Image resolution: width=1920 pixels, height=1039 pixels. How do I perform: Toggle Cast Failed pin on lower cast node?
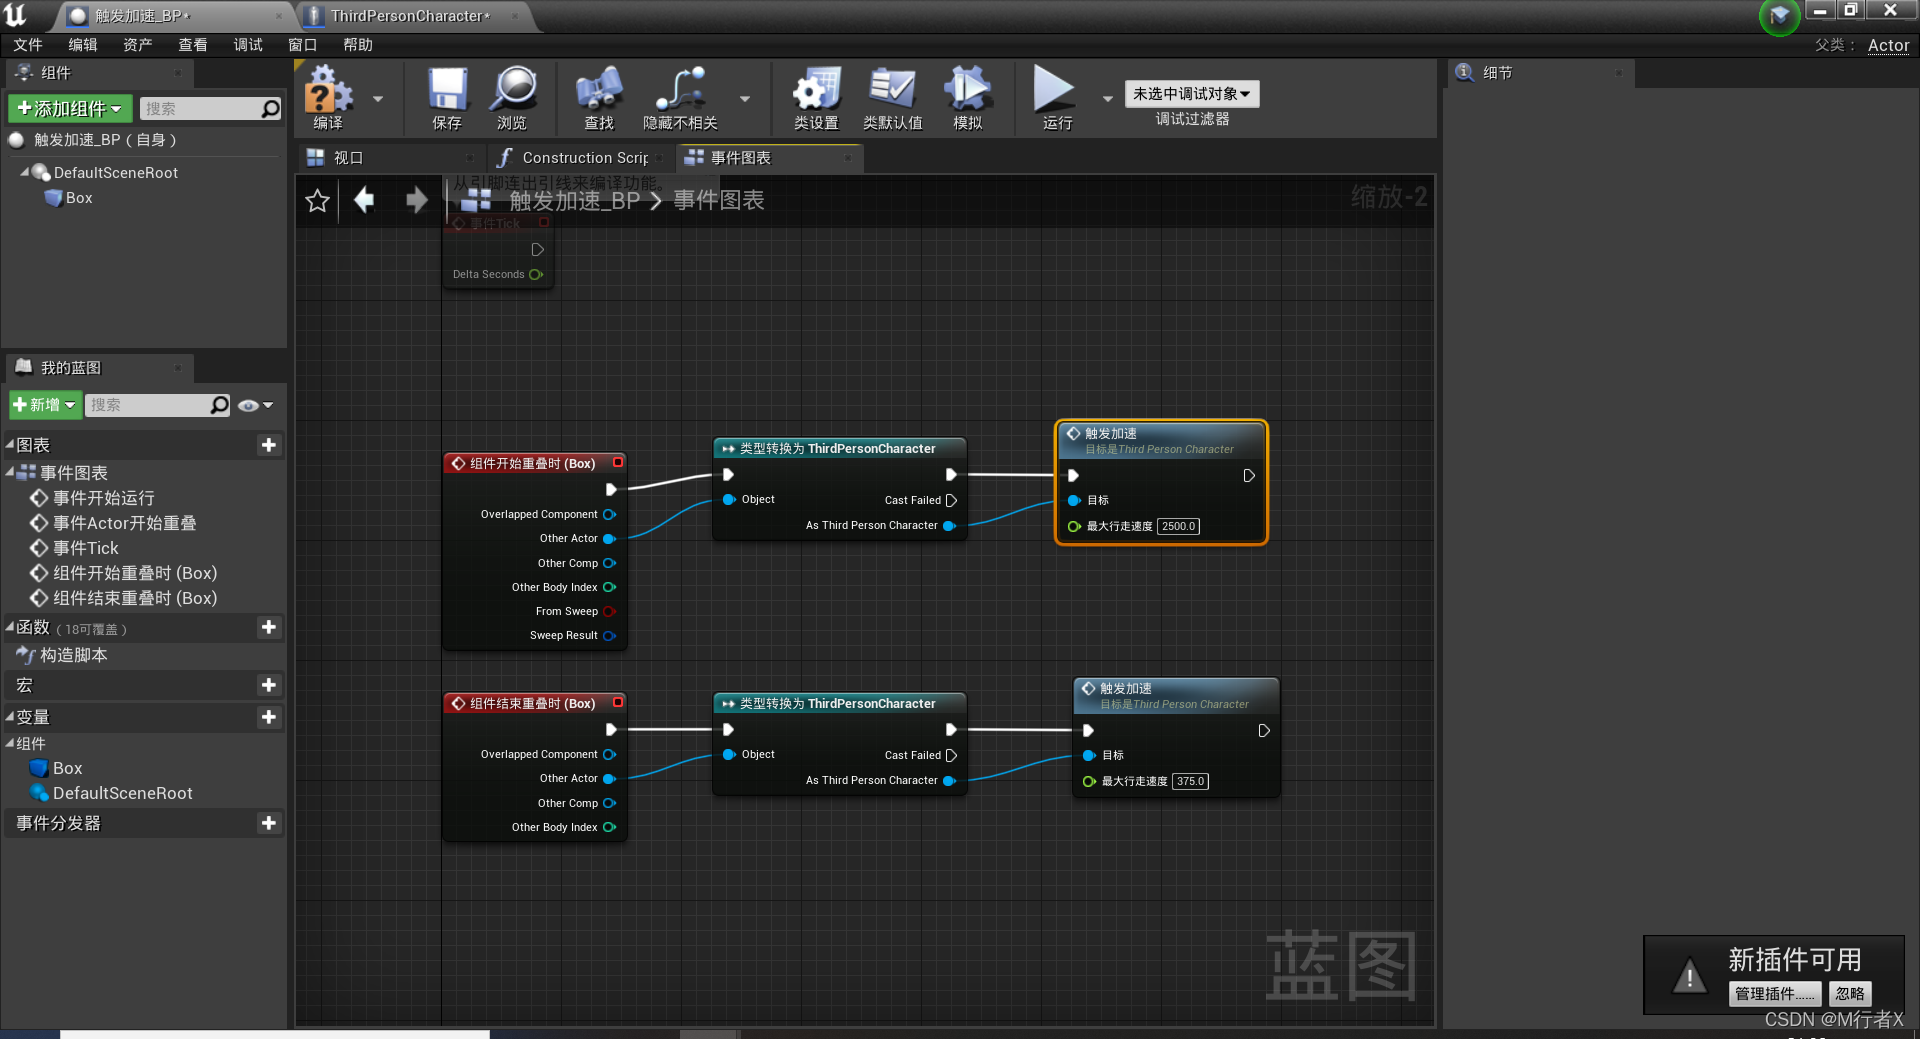coord(951,755)
